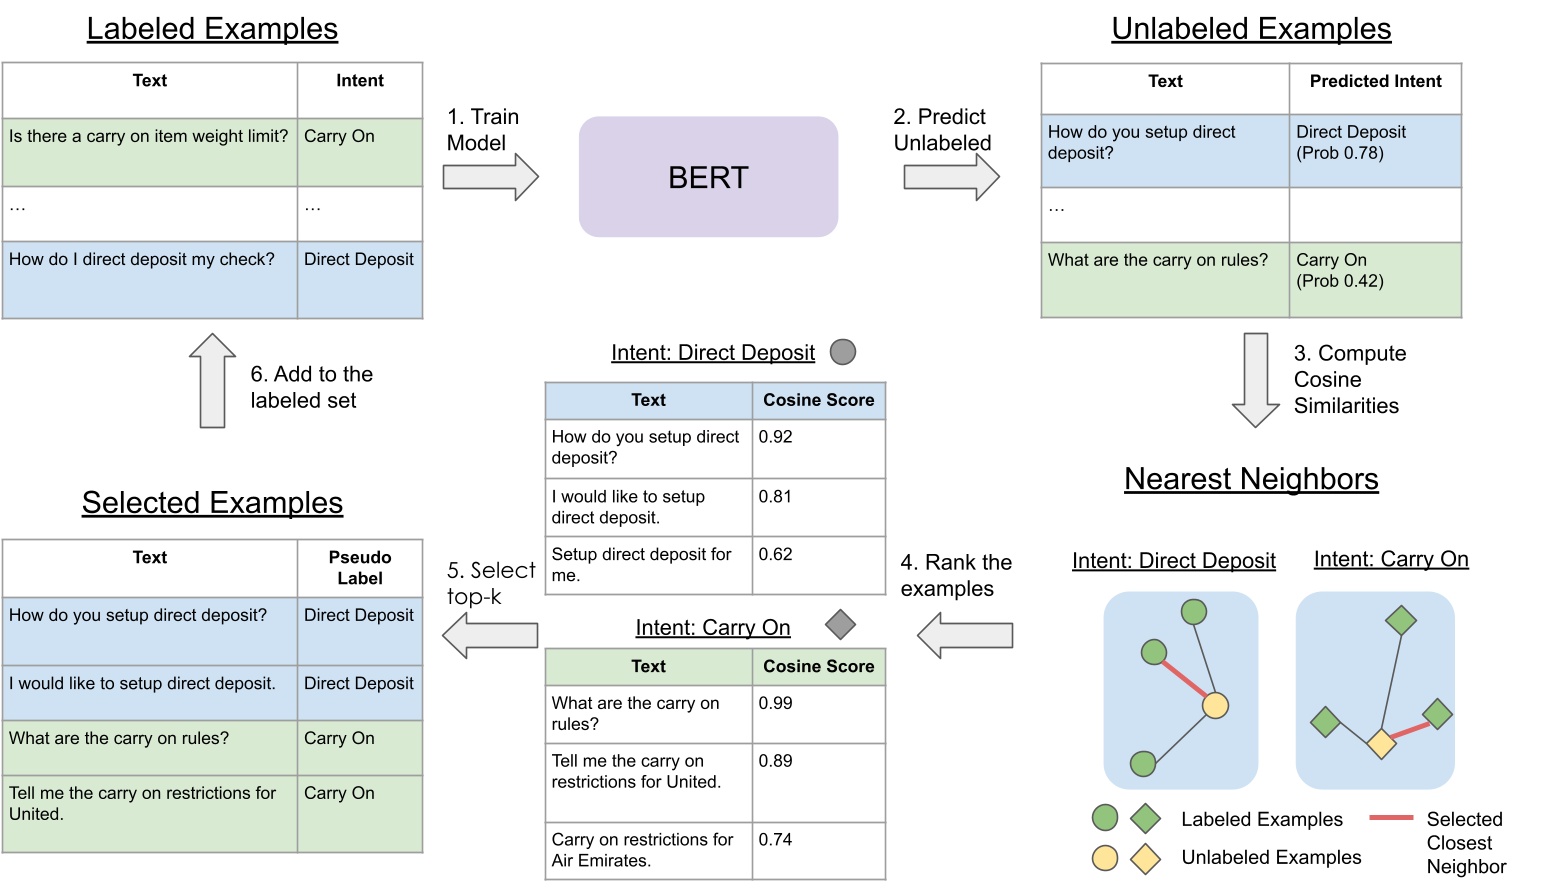The image size is (1564, 895).
Task: Select the 'Labeled Examples' heading
Action: tap(212, 29)
